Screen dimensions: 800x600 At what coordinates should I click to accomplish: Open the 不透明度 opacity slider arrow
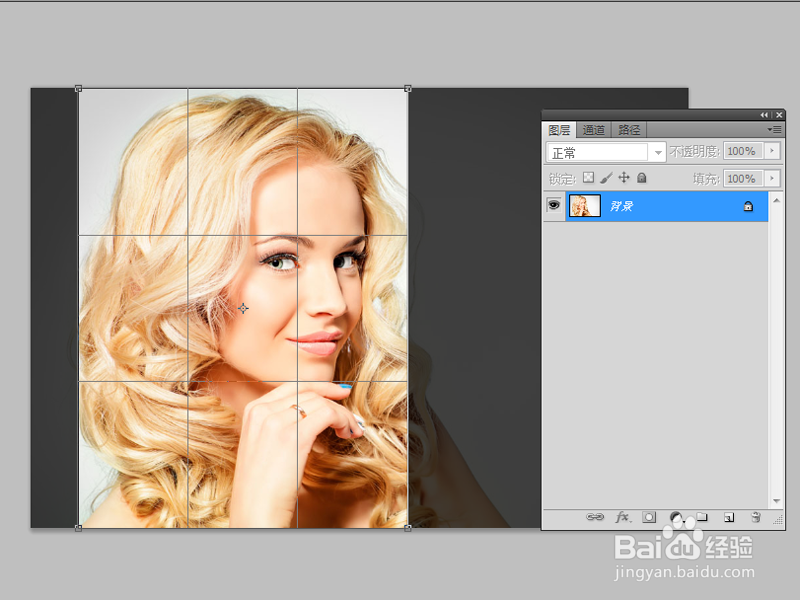772,151
